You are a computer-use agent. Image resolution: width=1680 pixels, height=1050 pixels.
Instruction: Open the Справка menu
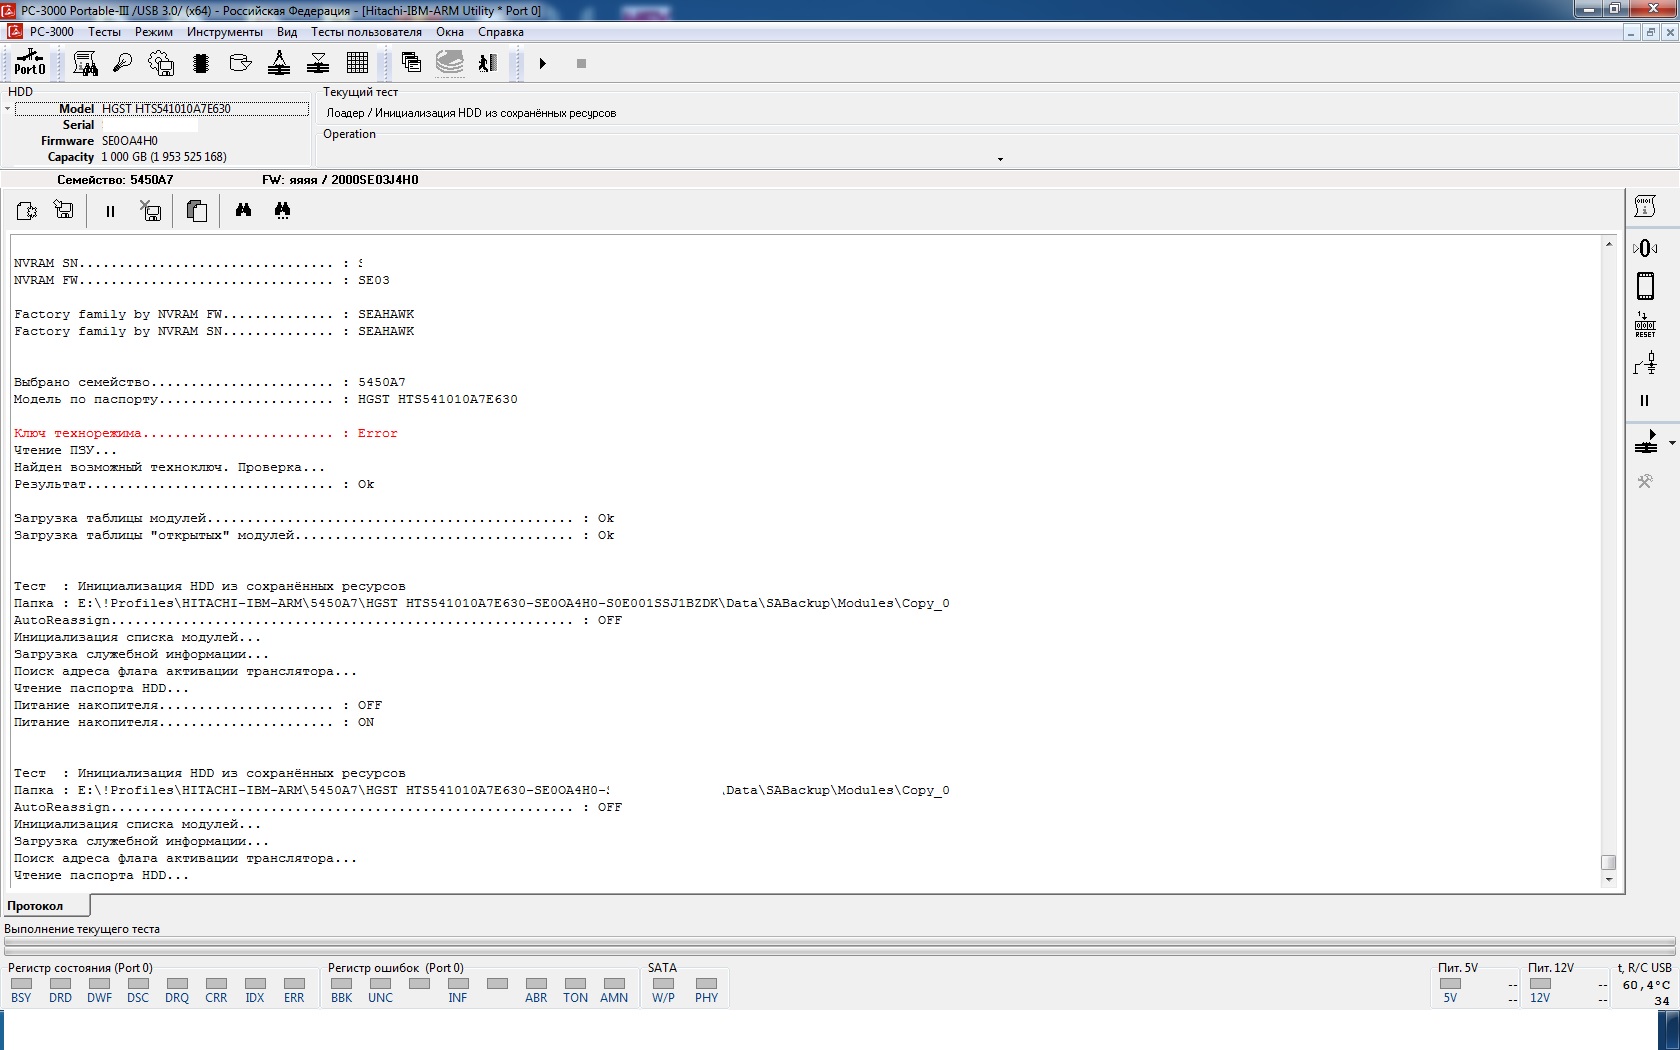pos(501,32)
